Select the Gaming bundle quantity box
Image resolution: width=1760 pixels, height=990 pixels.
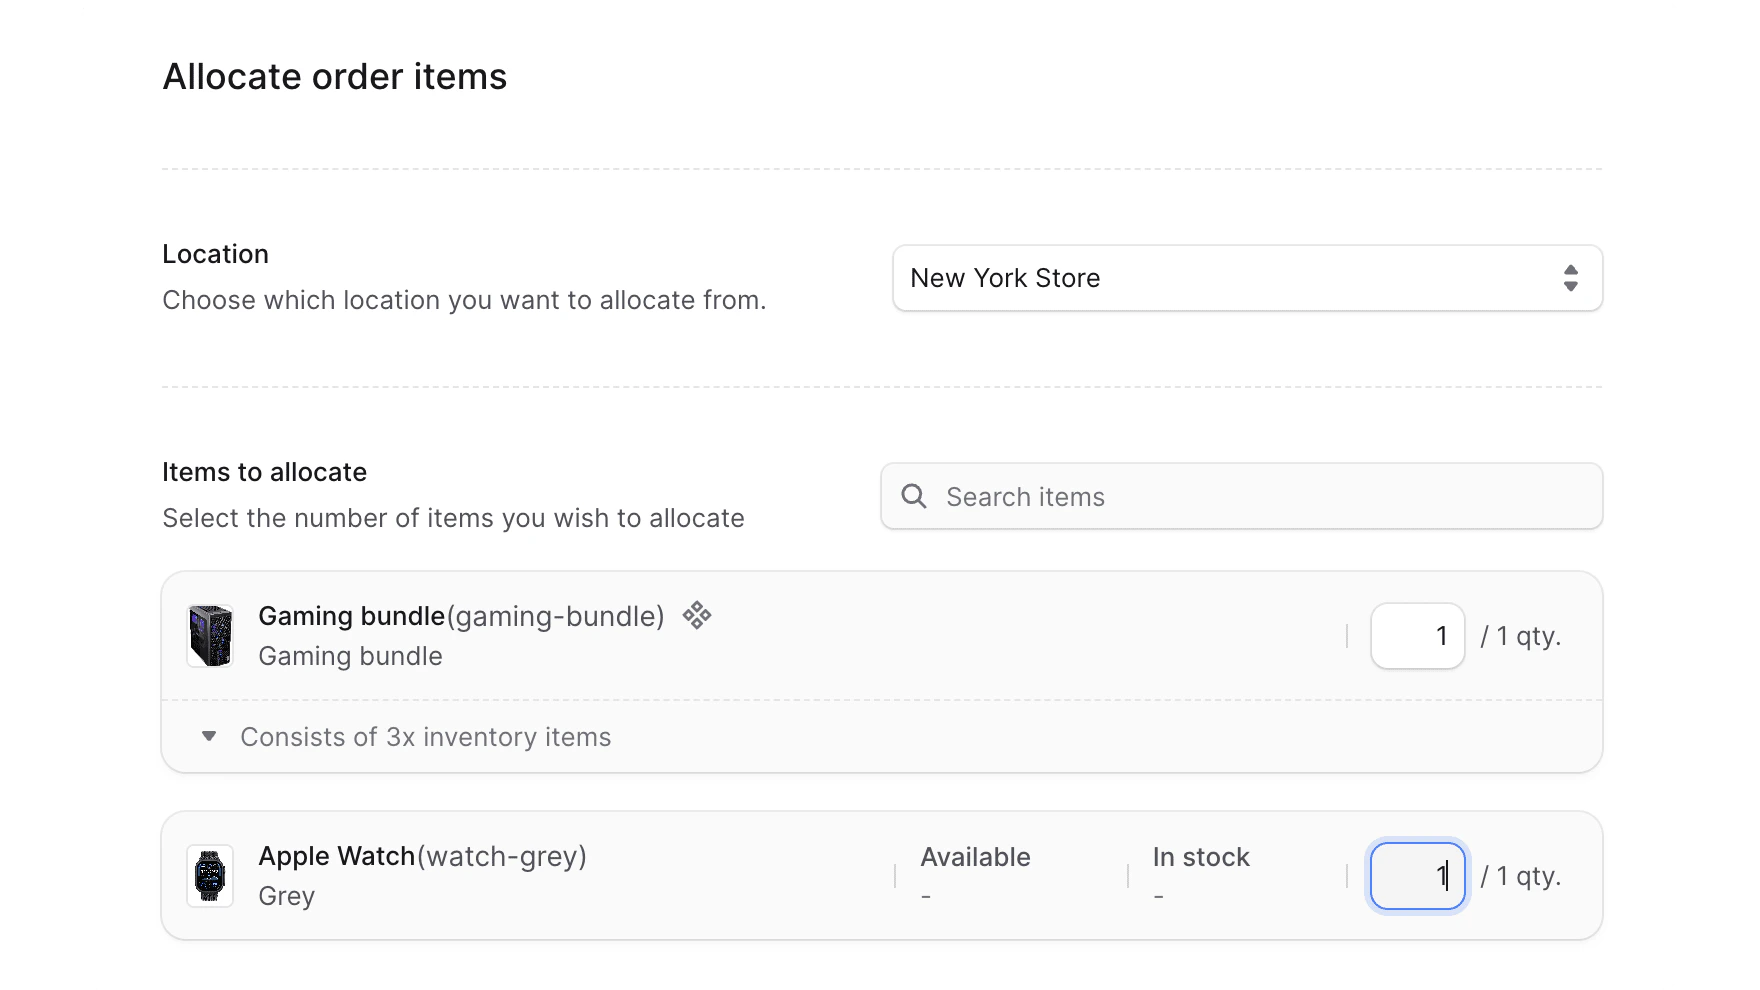(1417, 635)
